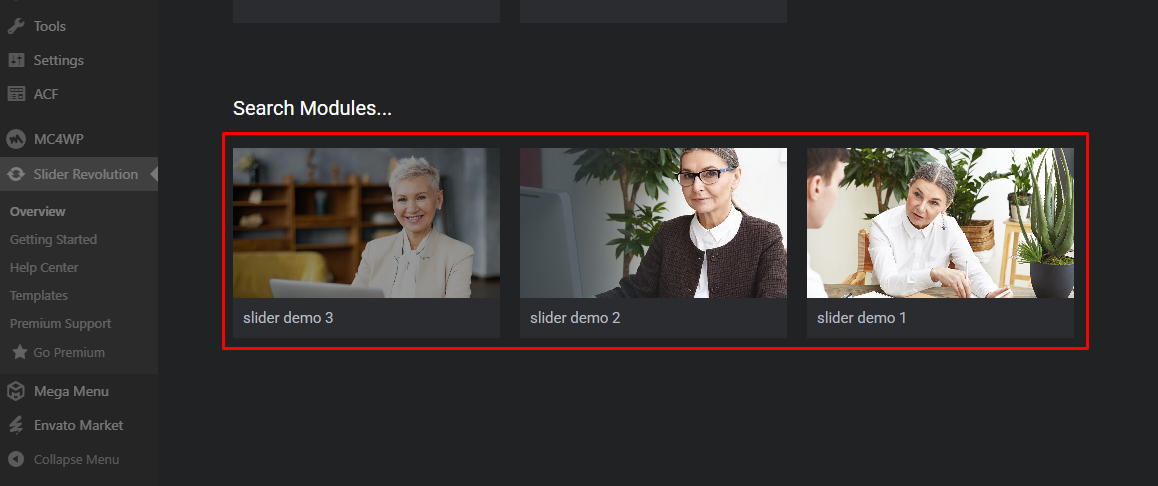Screen dimensions: 1158x486
Task: Open the slider demo 1 thumbnail
Action: (x=940, y=223)
